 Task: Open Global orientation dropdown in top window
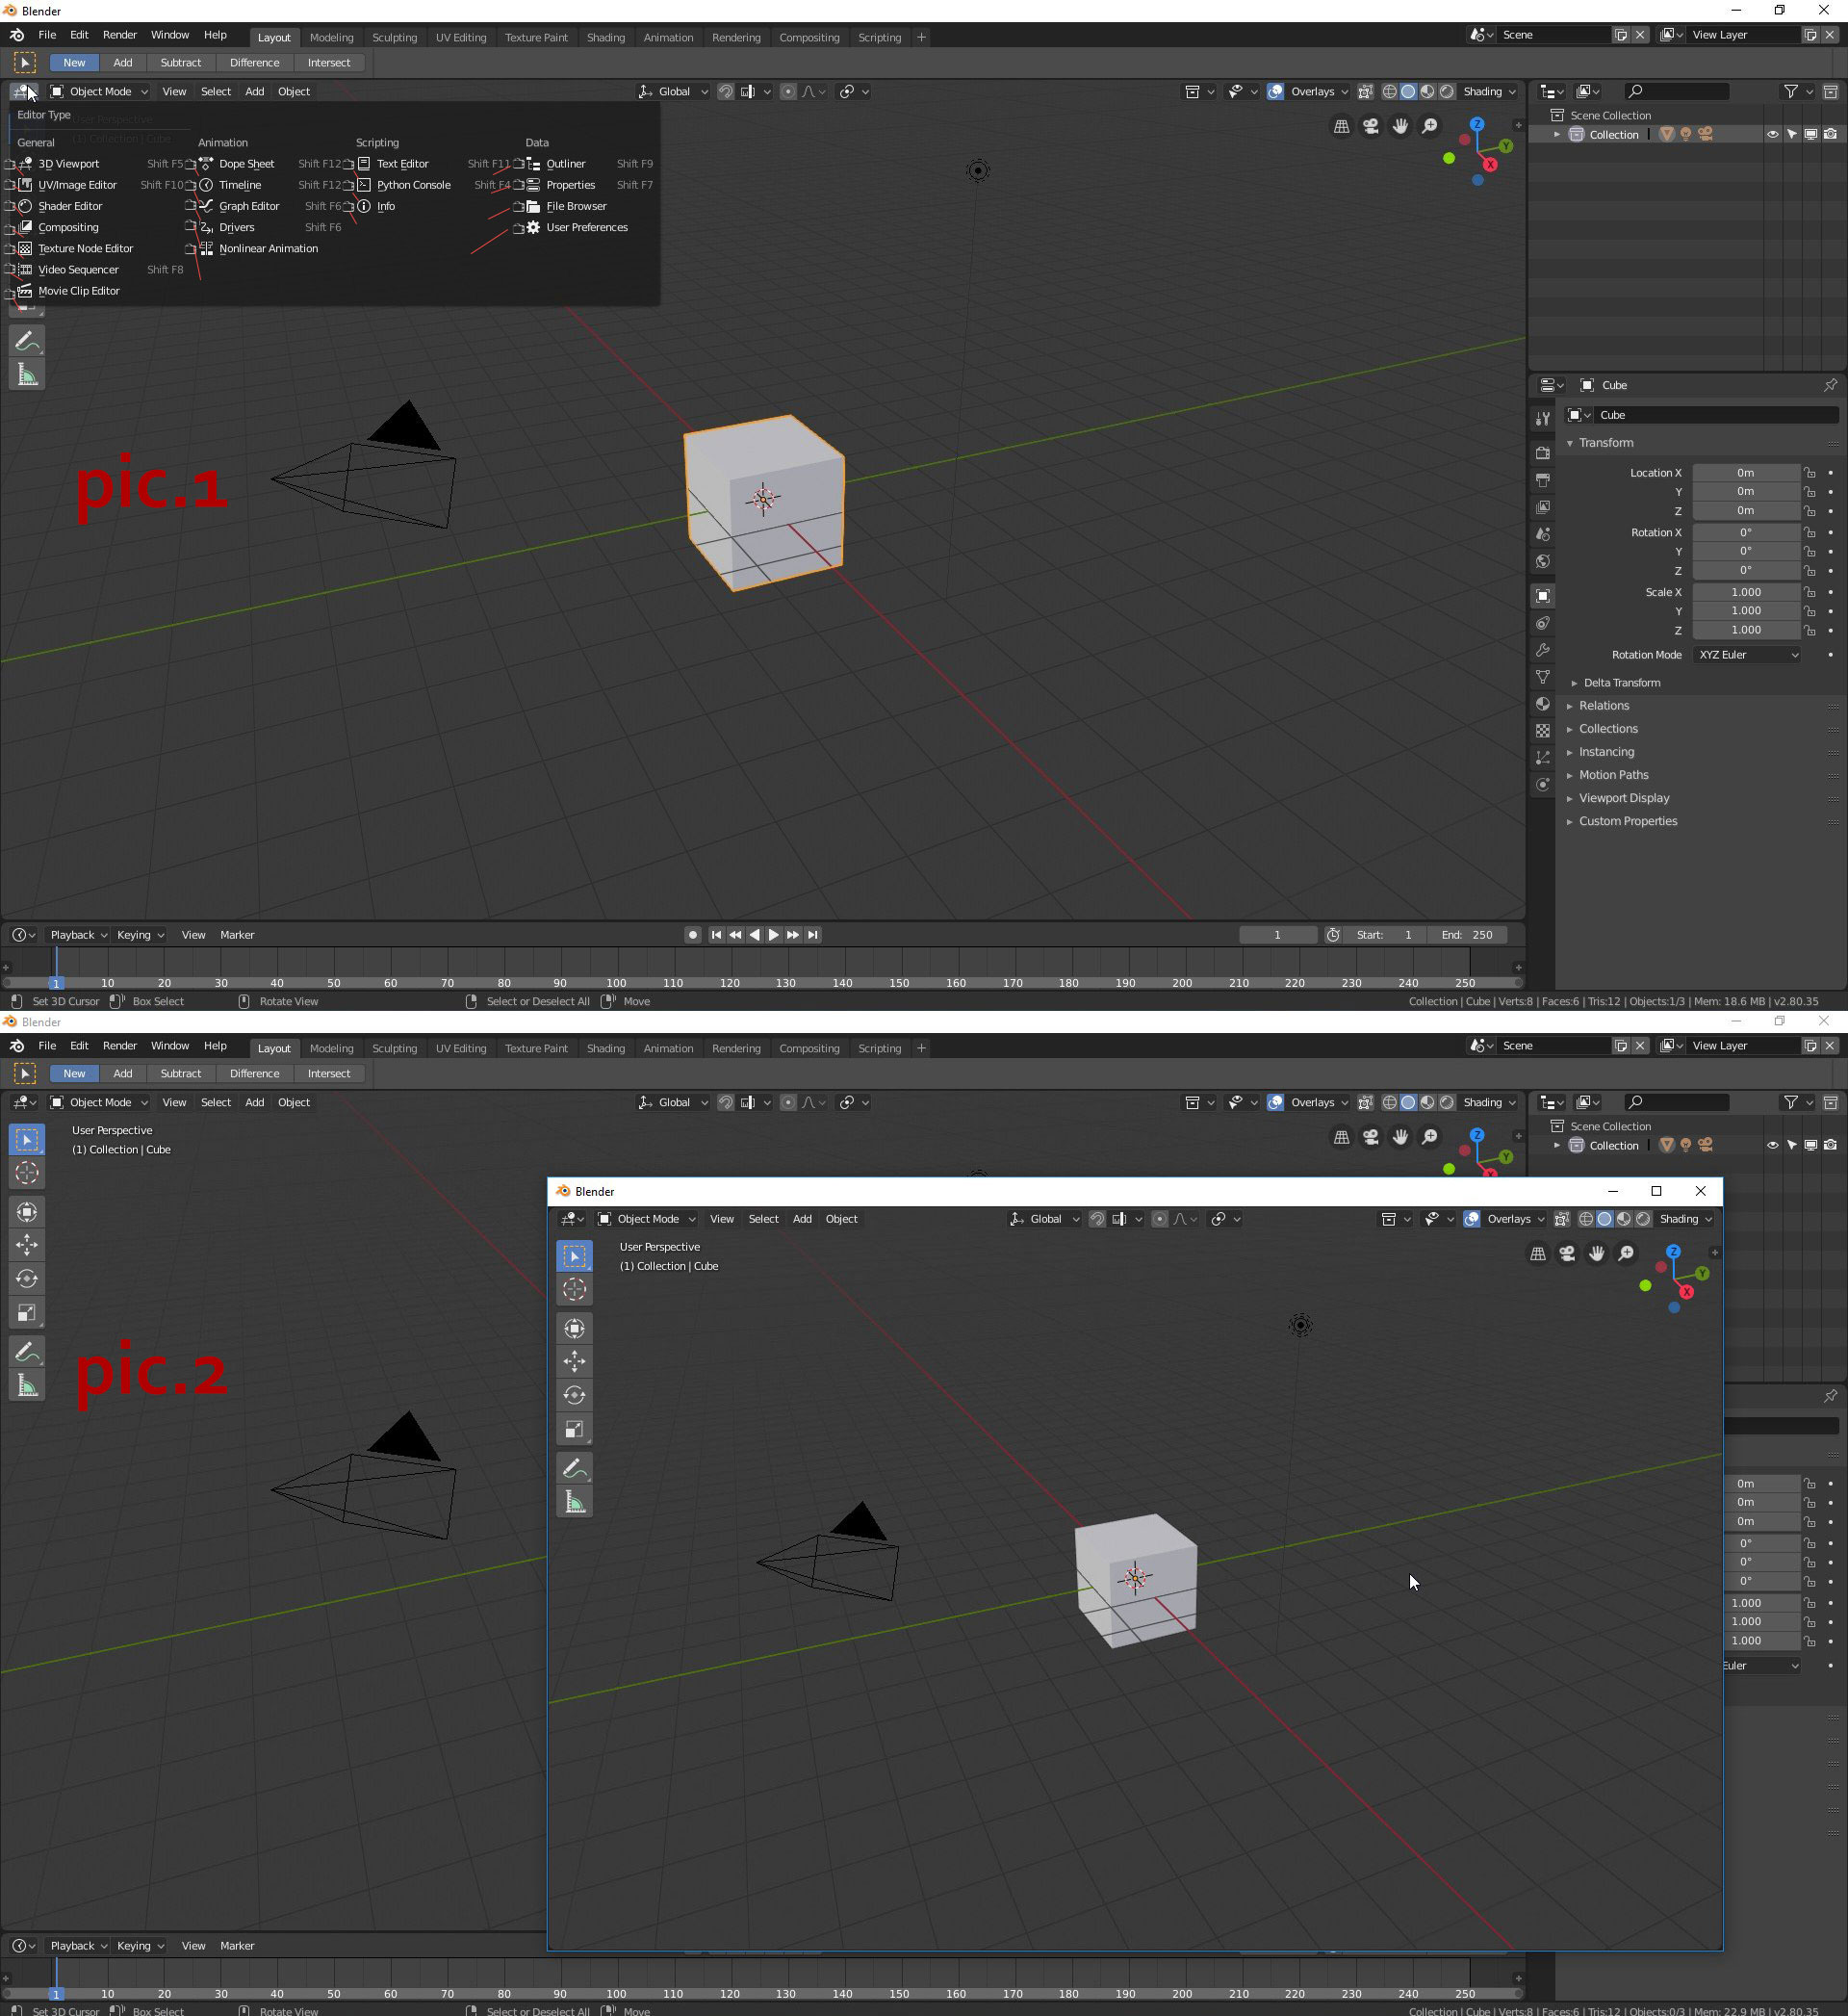coord(673,91)
